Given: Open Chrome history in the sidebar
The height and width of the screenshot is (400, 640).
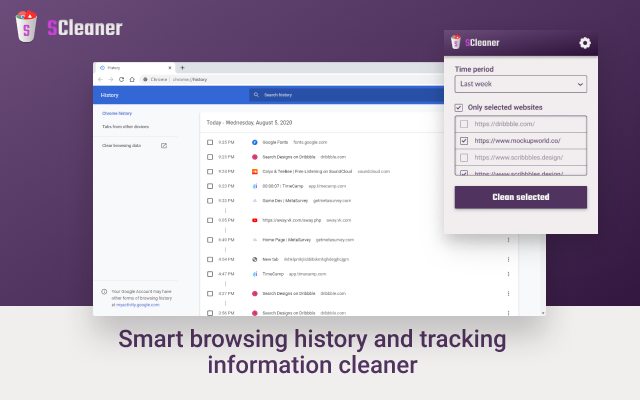Looking at the screenshot, I should point(117,113).
